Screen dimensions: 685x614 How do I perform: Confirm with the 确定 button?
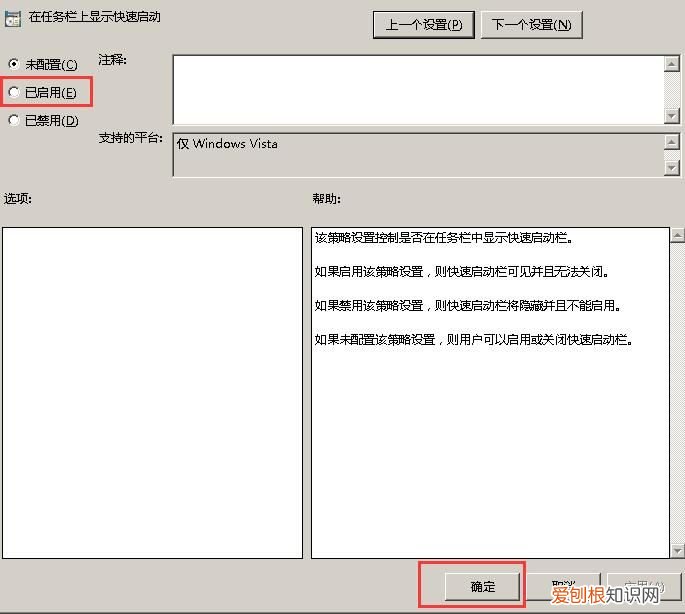[482, 586]
